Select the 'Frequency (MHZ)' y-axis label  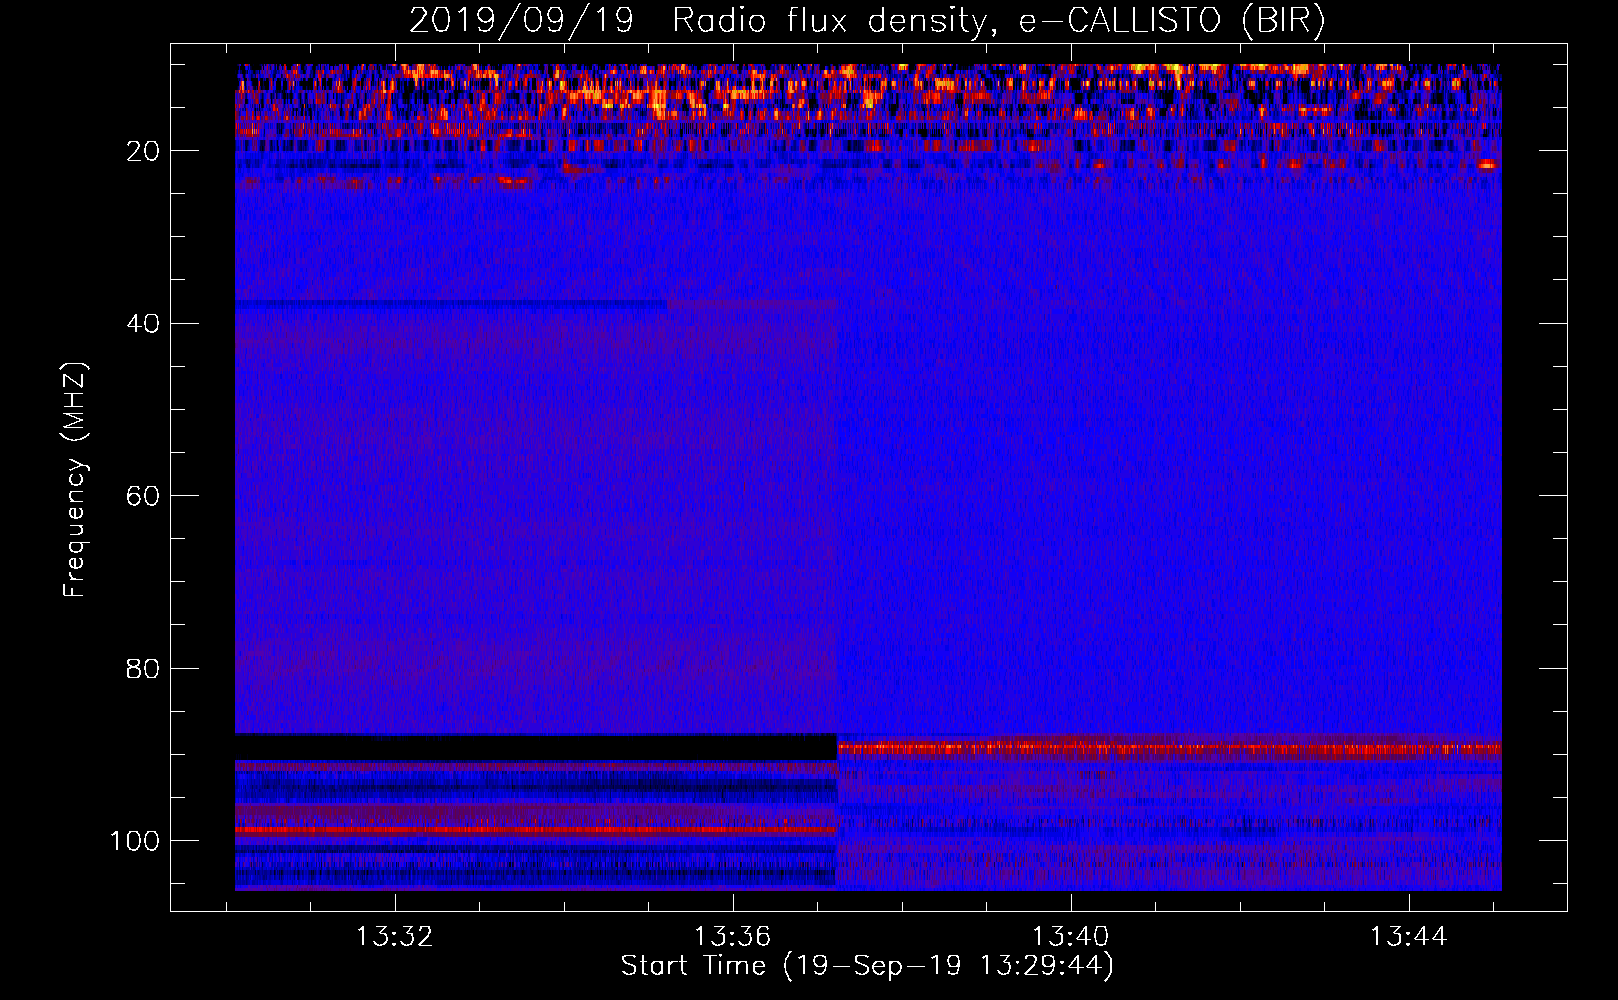click(75, 480)
